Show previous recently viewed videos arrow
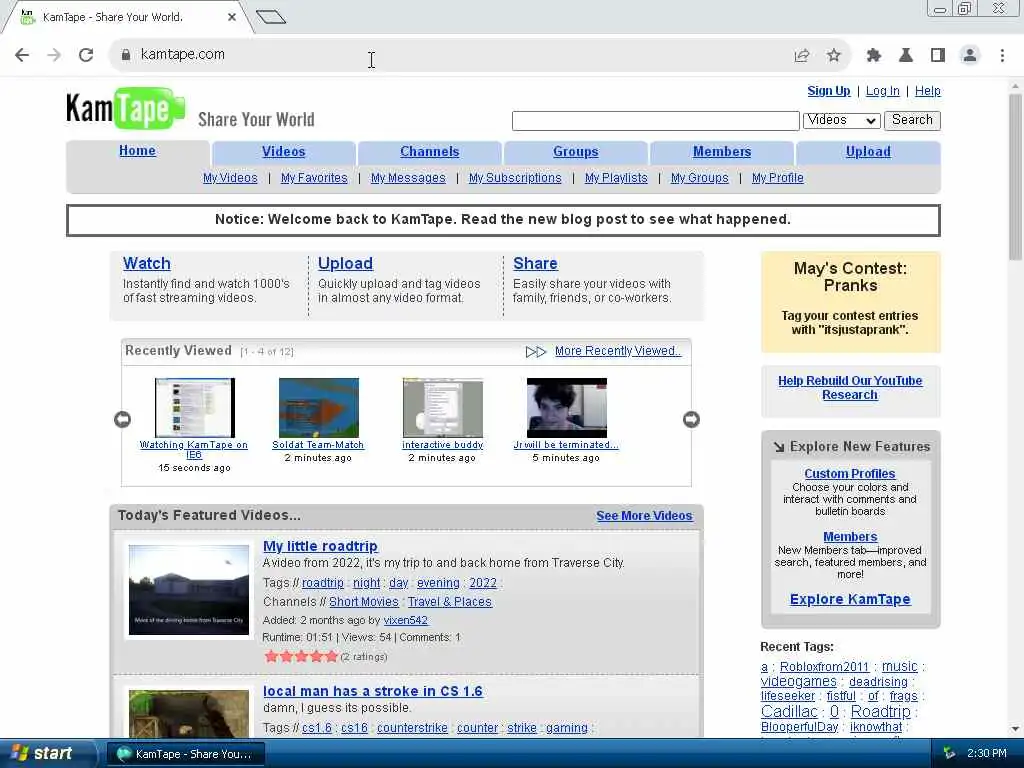The image size is (1024, 768). point(122,419)
